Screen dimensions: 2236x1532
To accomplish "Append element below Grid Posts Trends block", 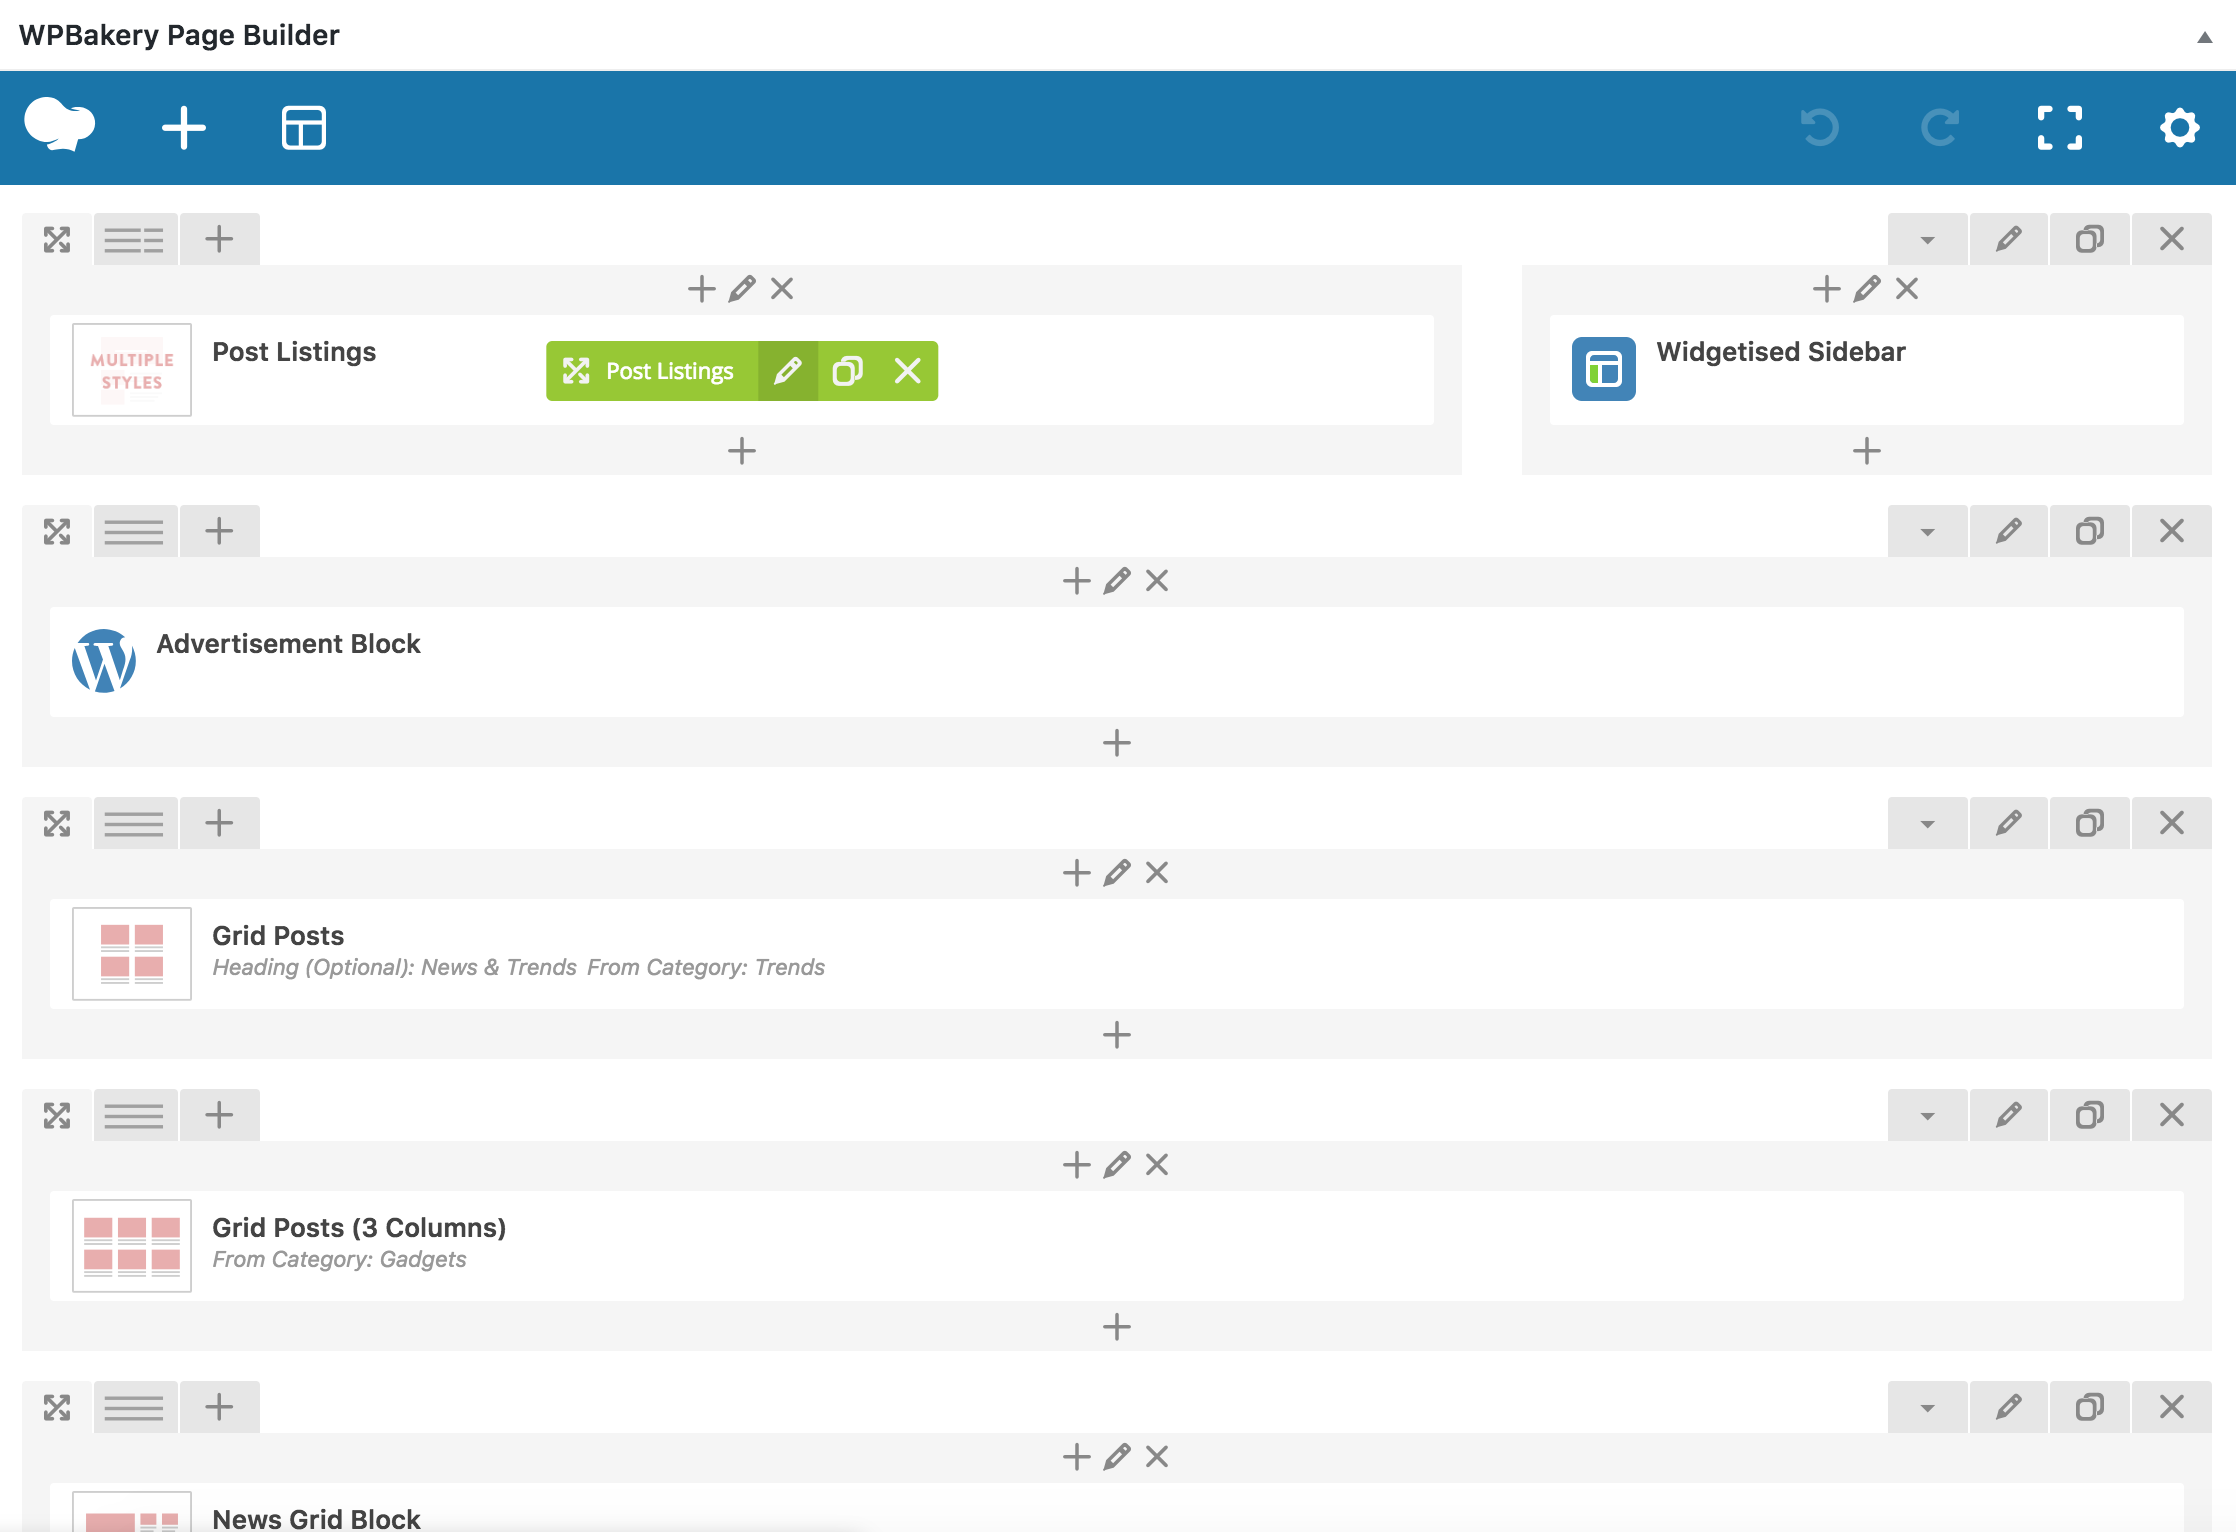I will [x=1117, y=1035].
